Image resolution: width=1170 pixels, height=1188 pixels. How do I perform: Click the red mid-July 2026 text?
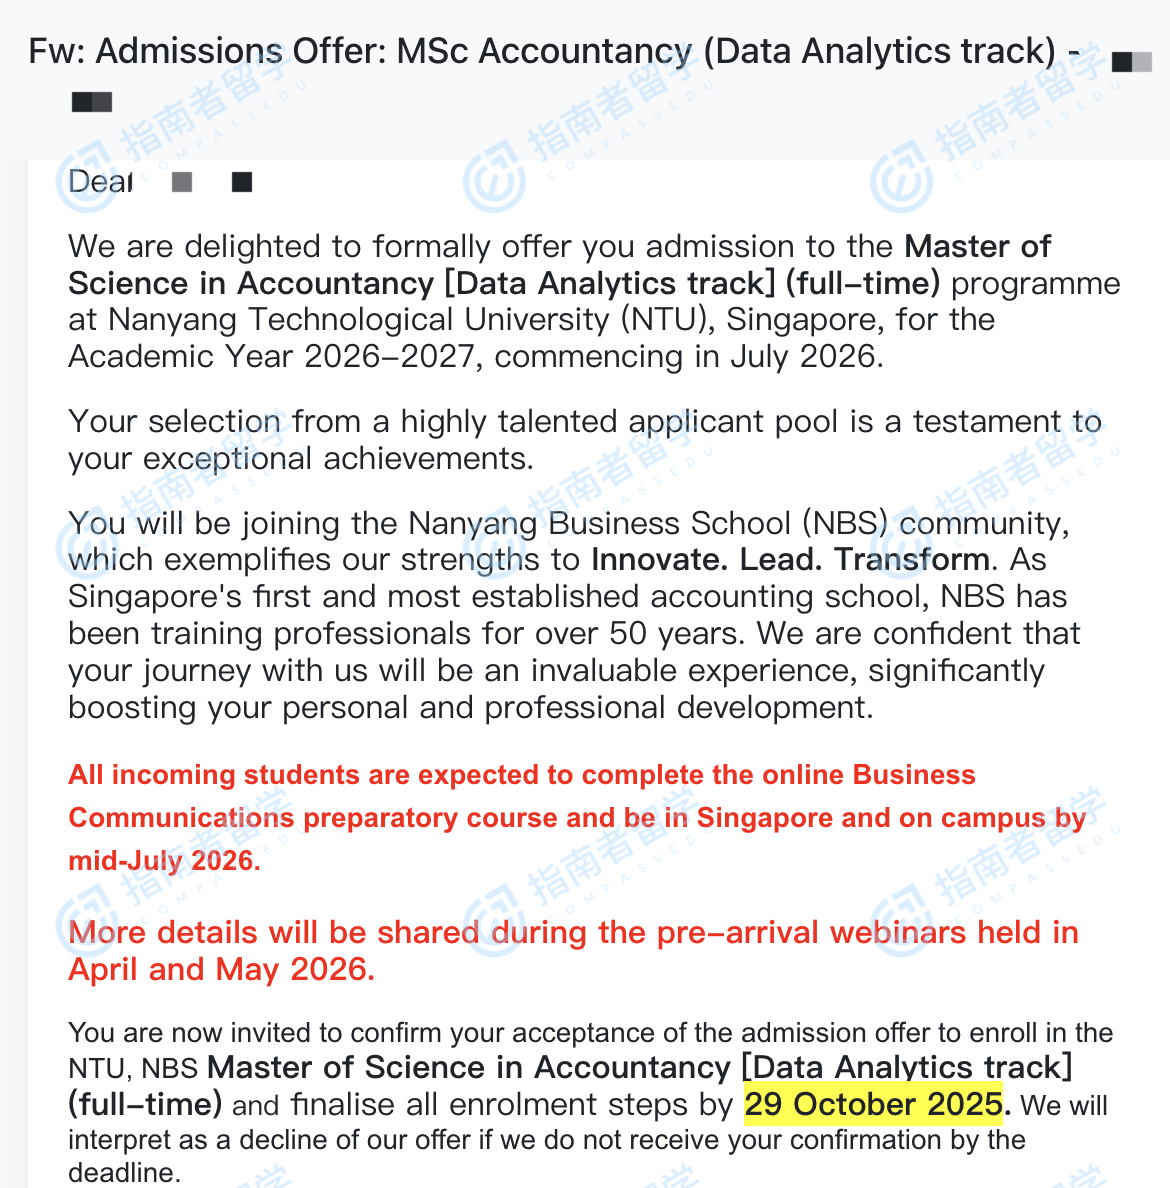click(x=164, y=861)
